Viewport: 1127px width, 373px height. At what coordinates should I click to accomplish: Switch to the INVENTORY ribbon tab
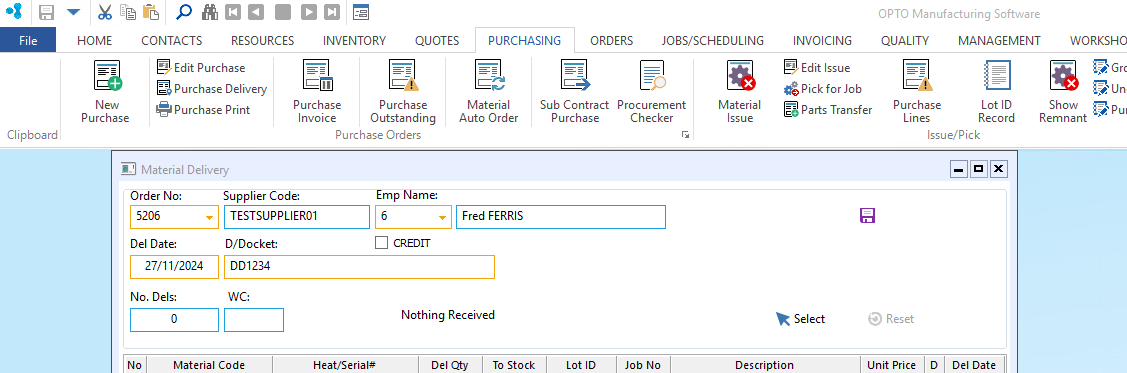pos(354,41)
